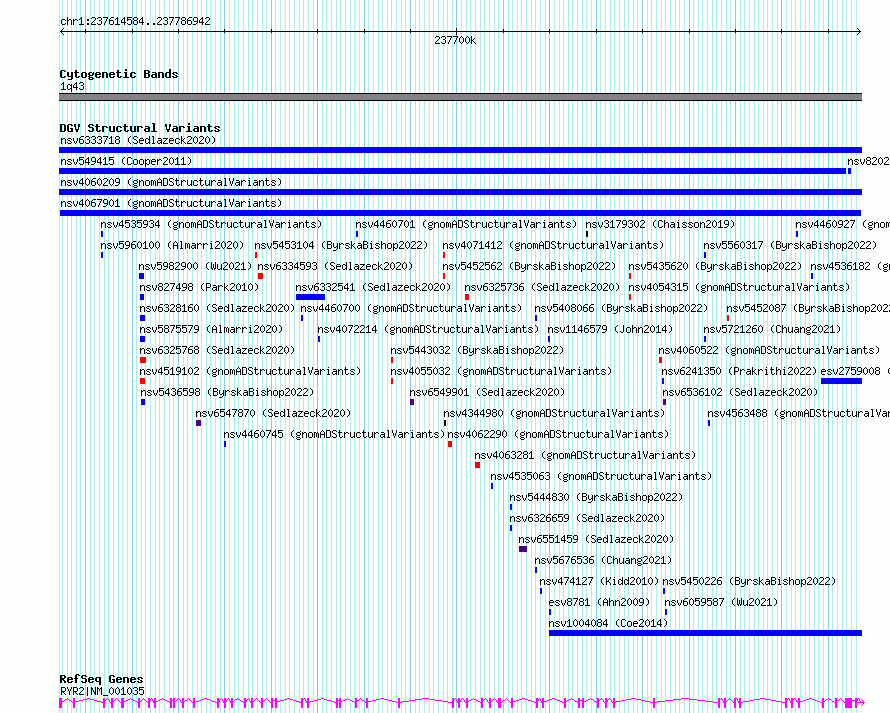
Task: Click the nsv3179302 (Chaisson2019) label
Action: pyautogui.click(x=660, y=224)
